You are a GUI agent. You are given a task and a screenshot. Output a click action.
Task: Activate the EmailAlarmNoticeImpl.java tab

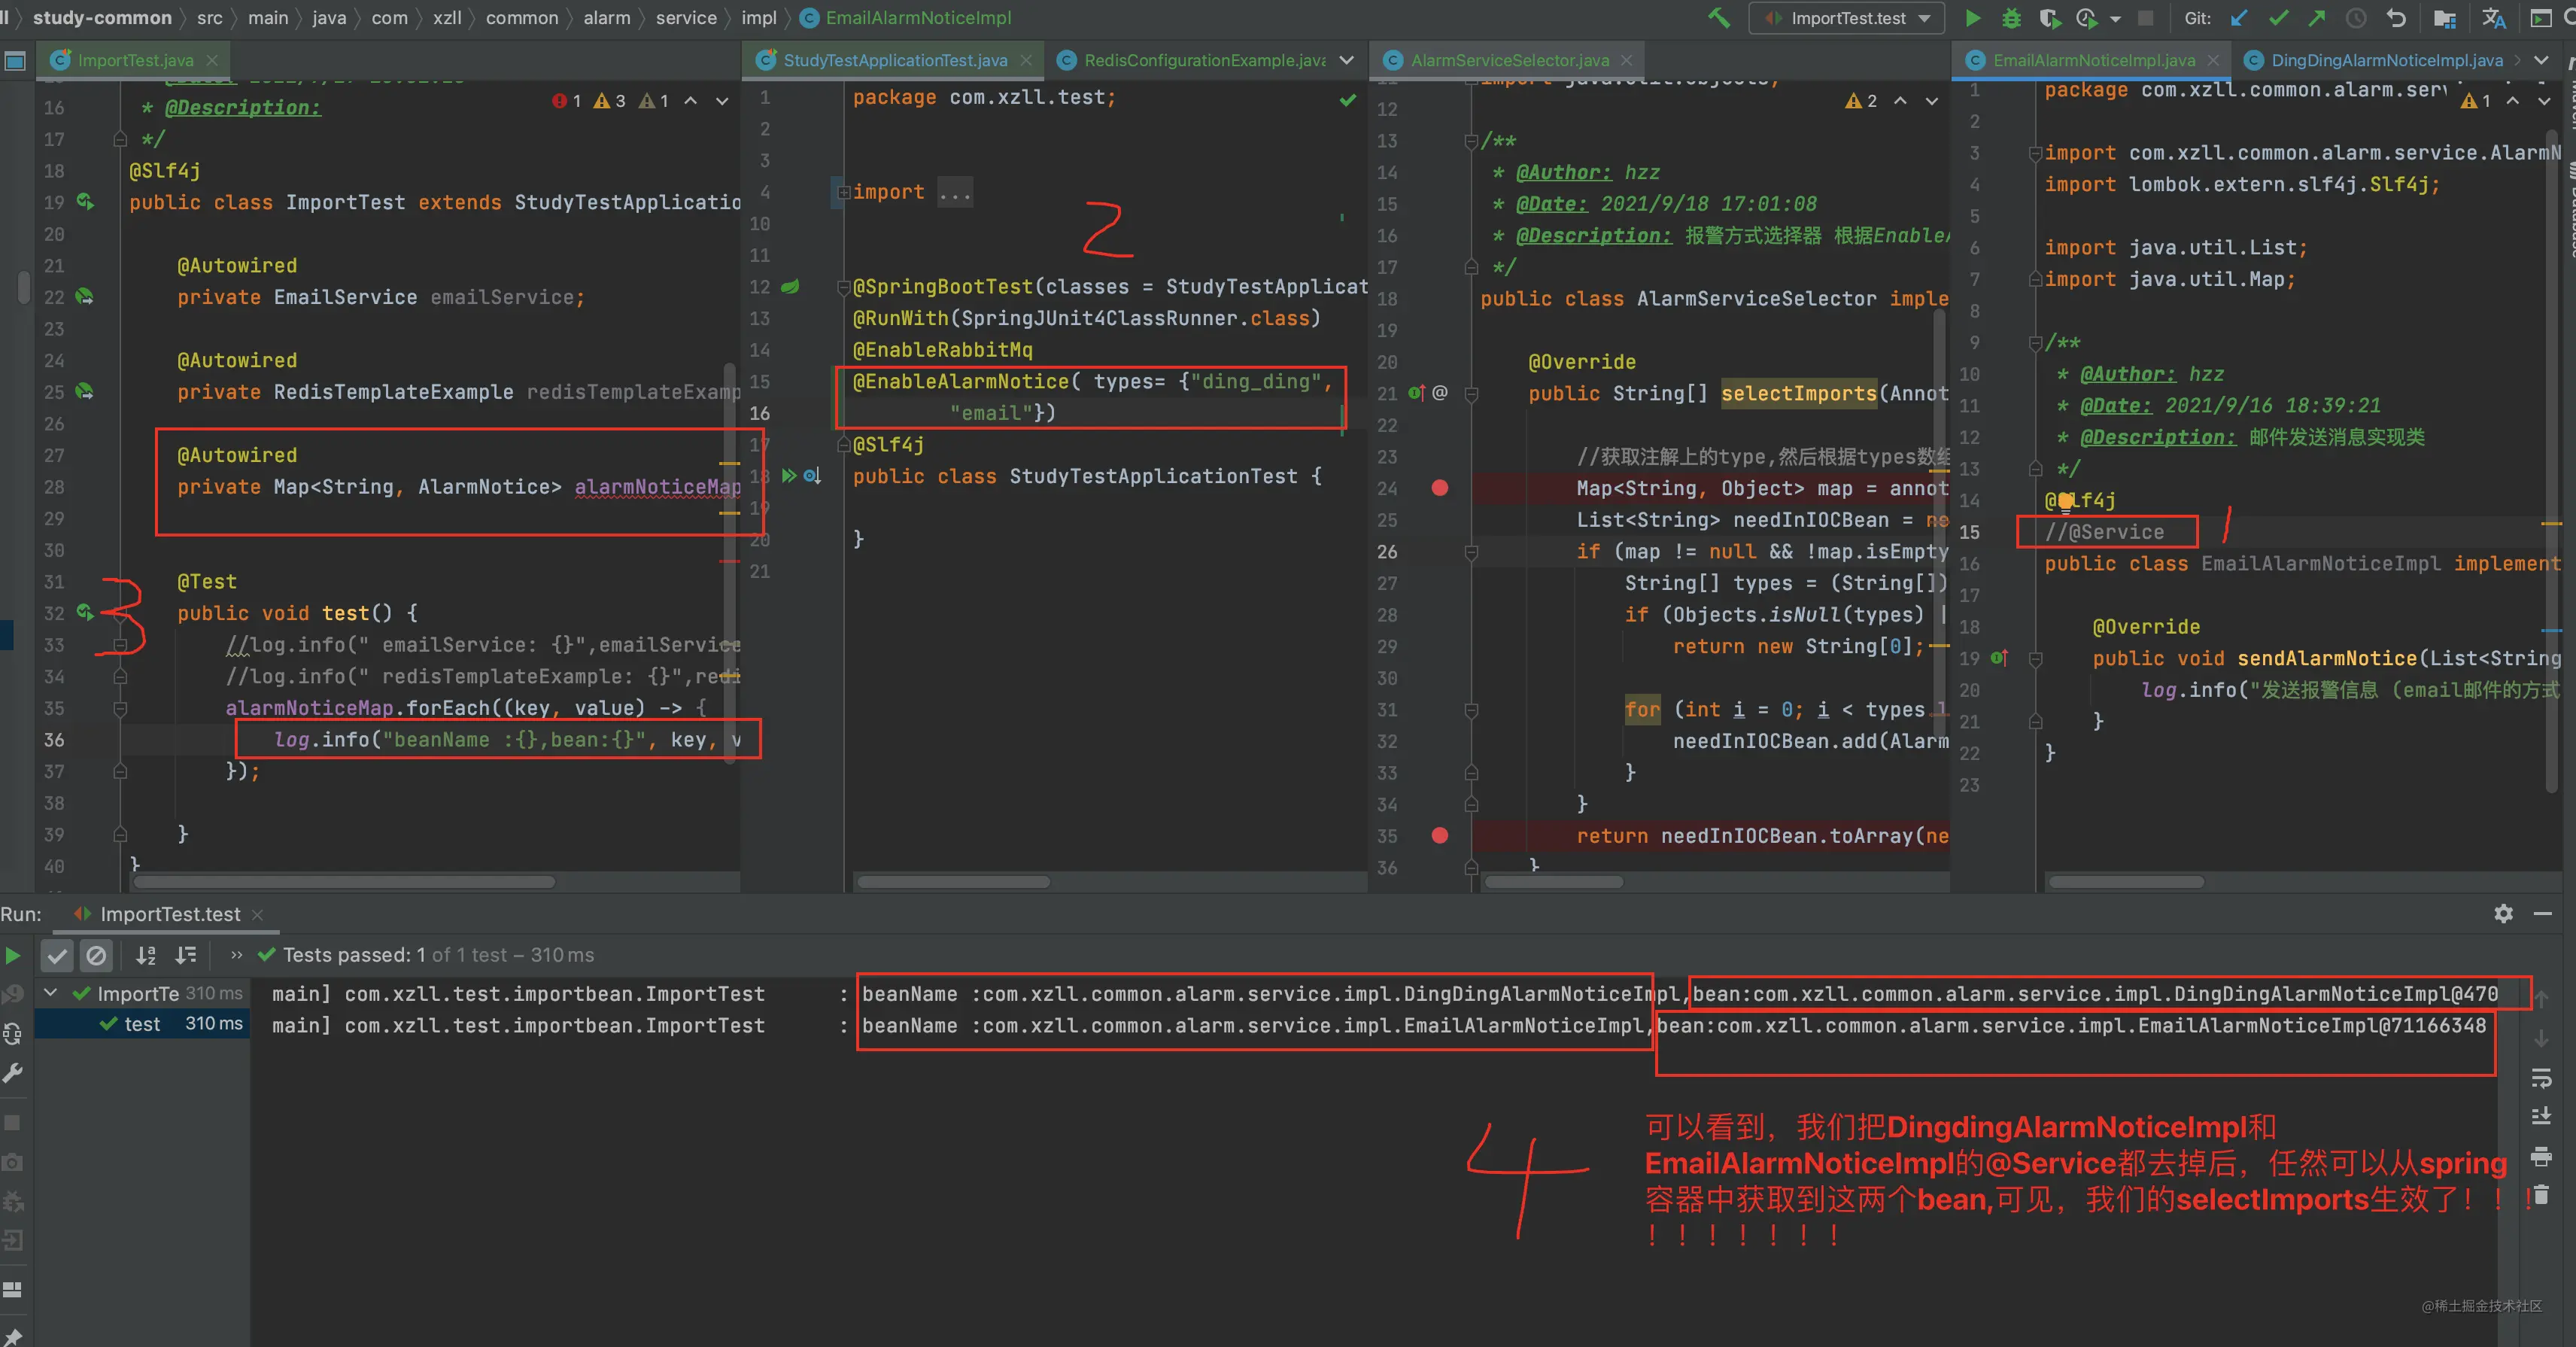pyautogui.click(x=2093, y=60)
